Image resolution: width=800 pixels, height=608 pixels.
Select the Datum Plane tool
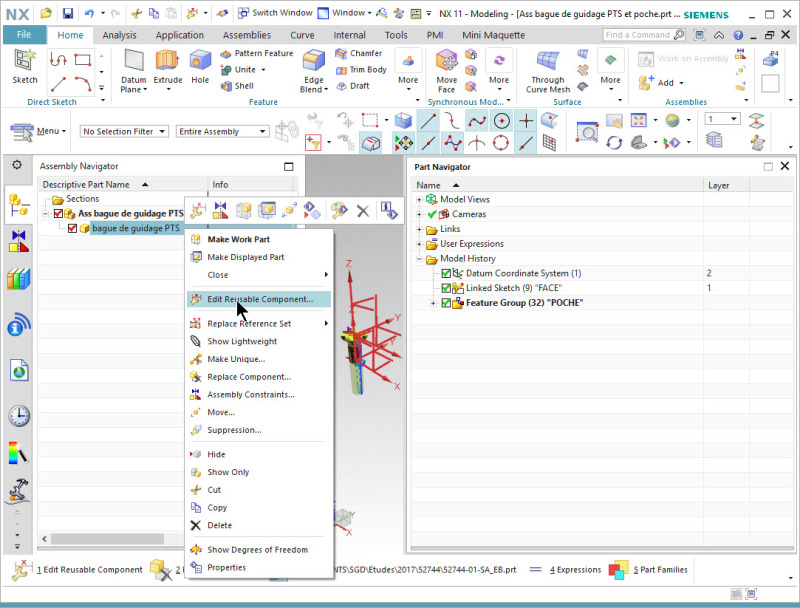tap(134, 71)
